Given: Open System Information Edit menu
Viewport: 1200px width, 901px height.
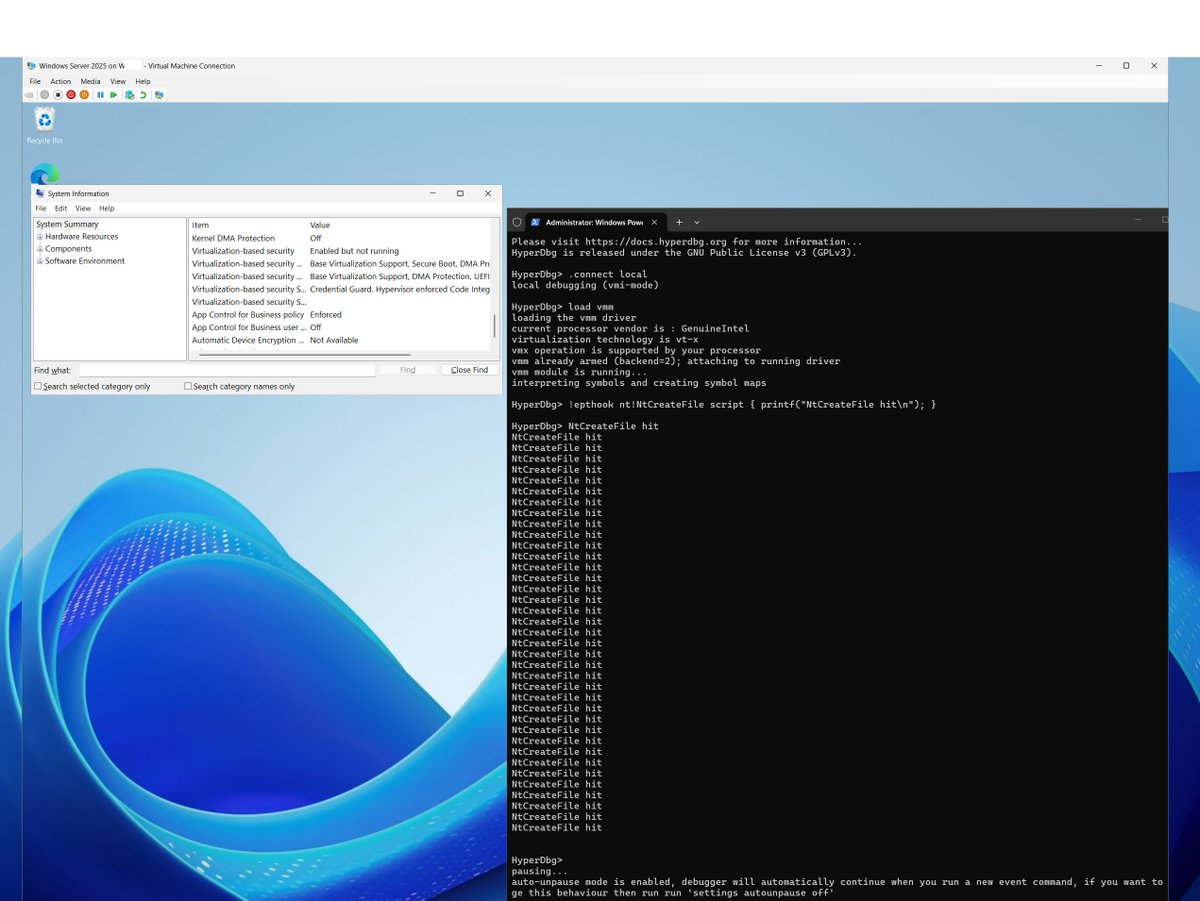Looking at the screenshot, I should 61,208.
